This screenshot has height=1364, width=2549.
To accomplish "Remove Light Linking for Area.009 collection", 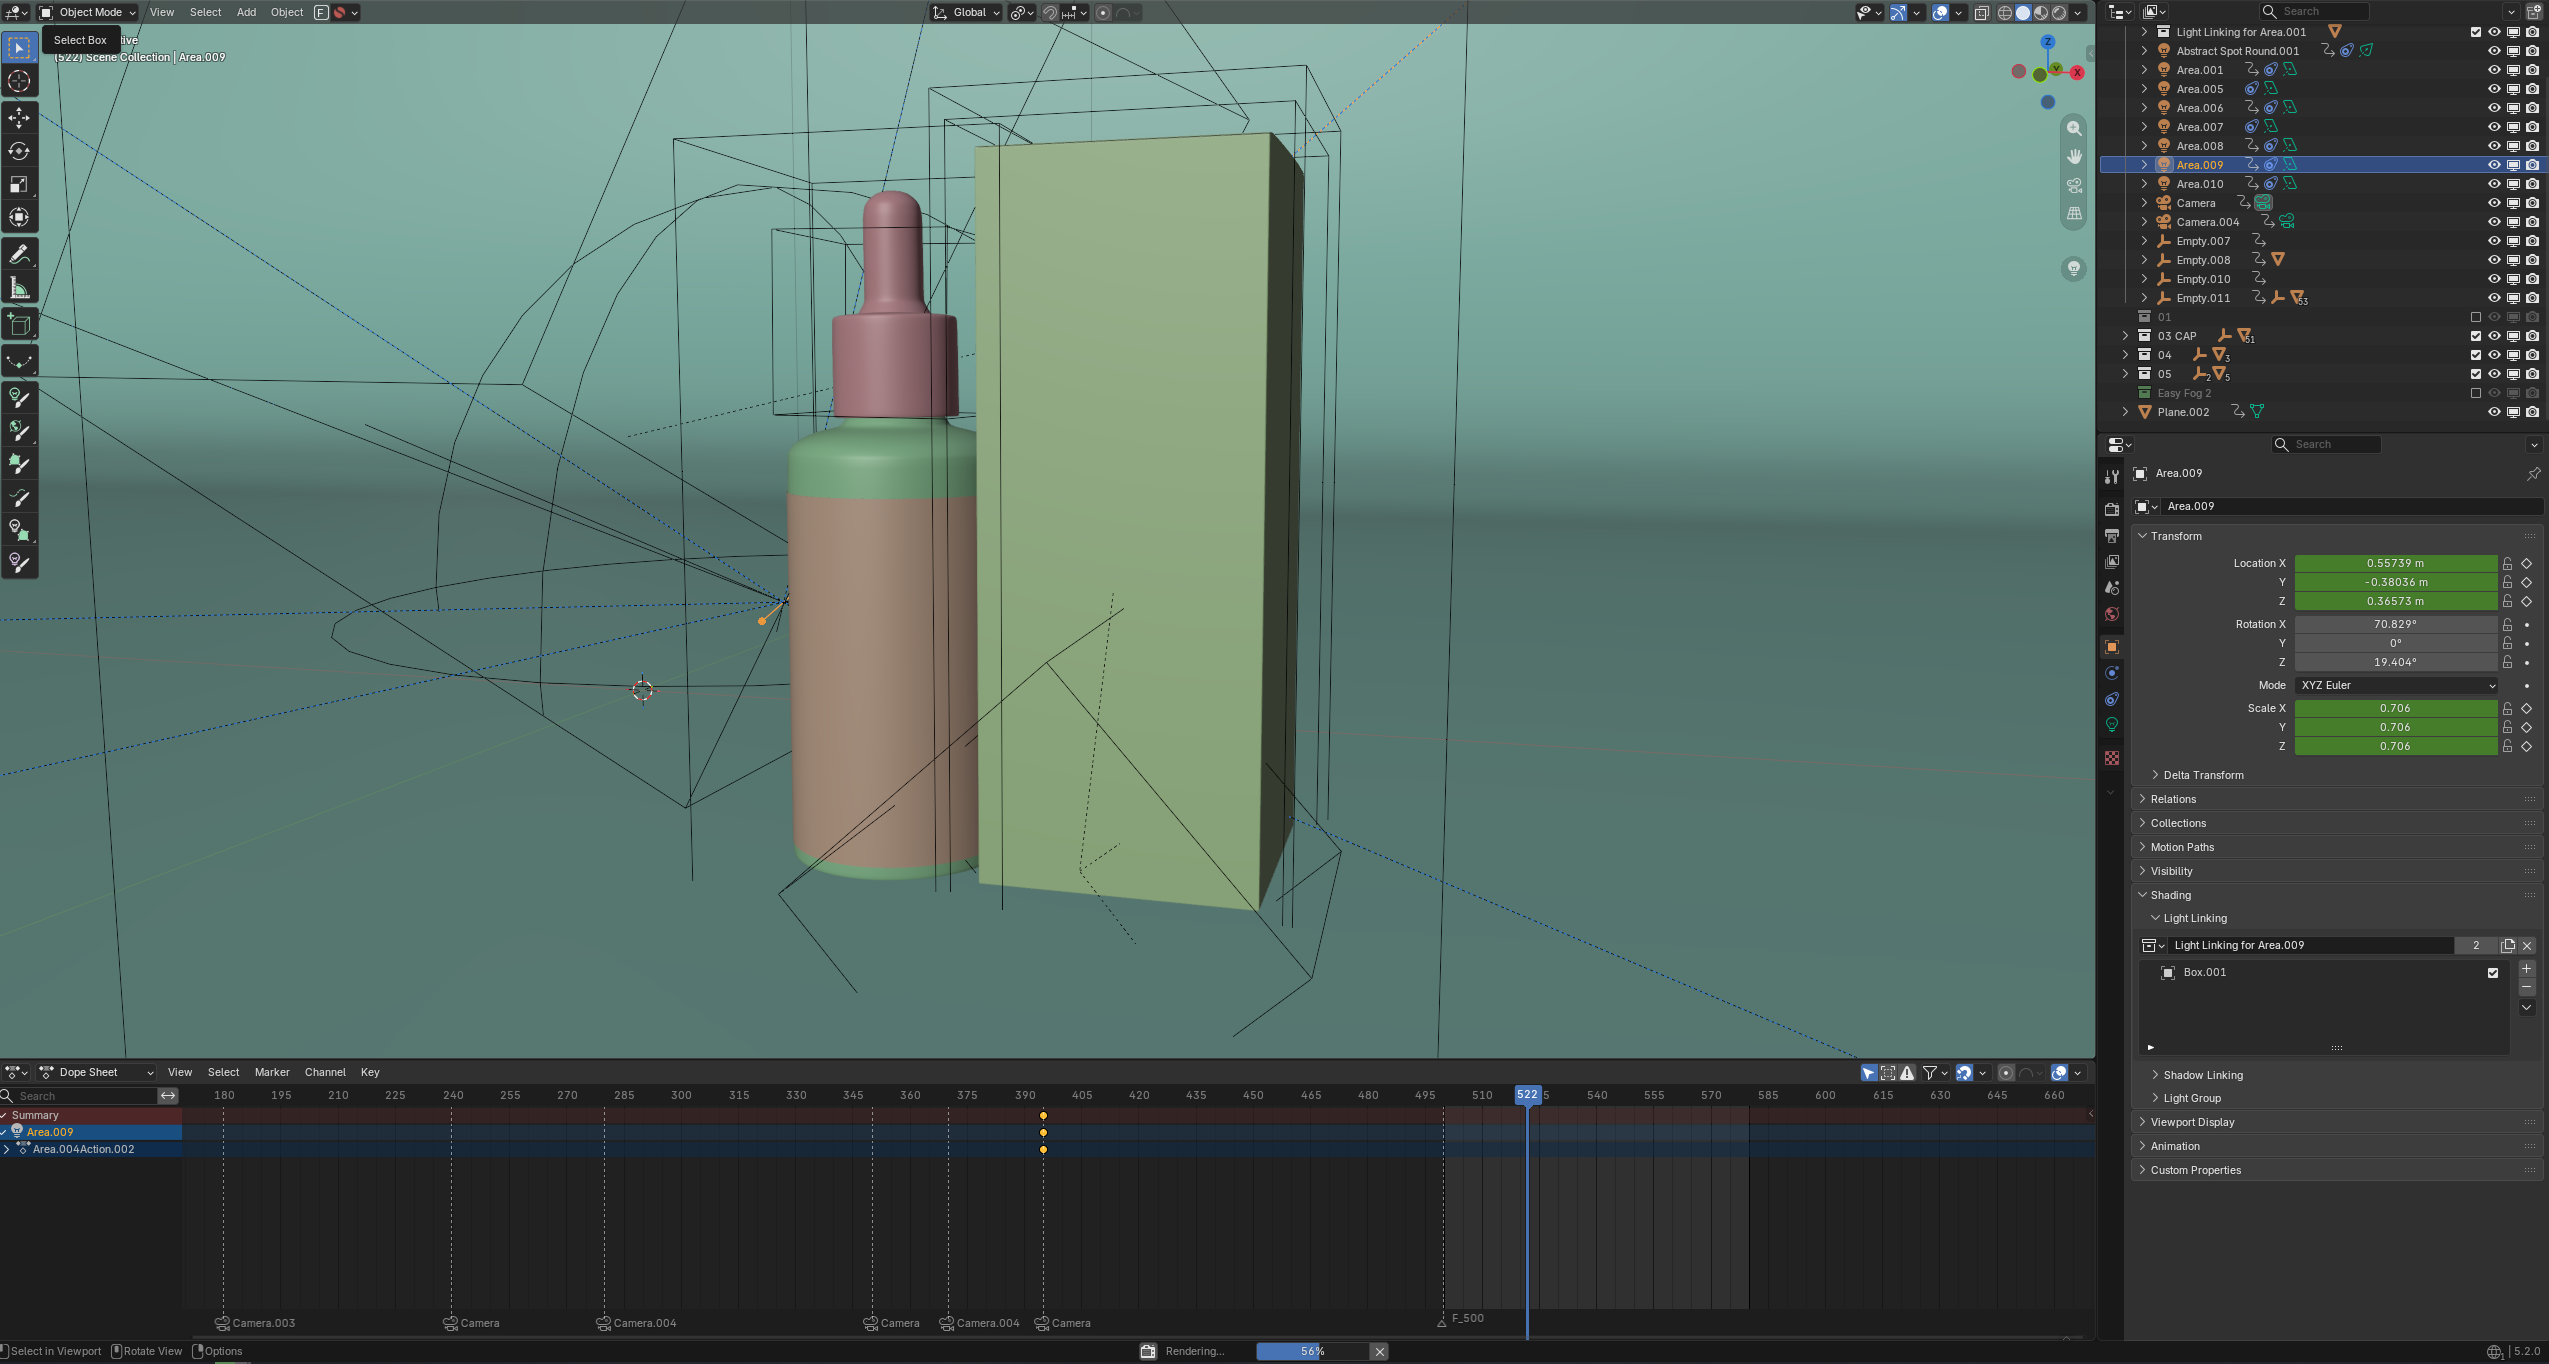I will click(x=2527, y=945).
